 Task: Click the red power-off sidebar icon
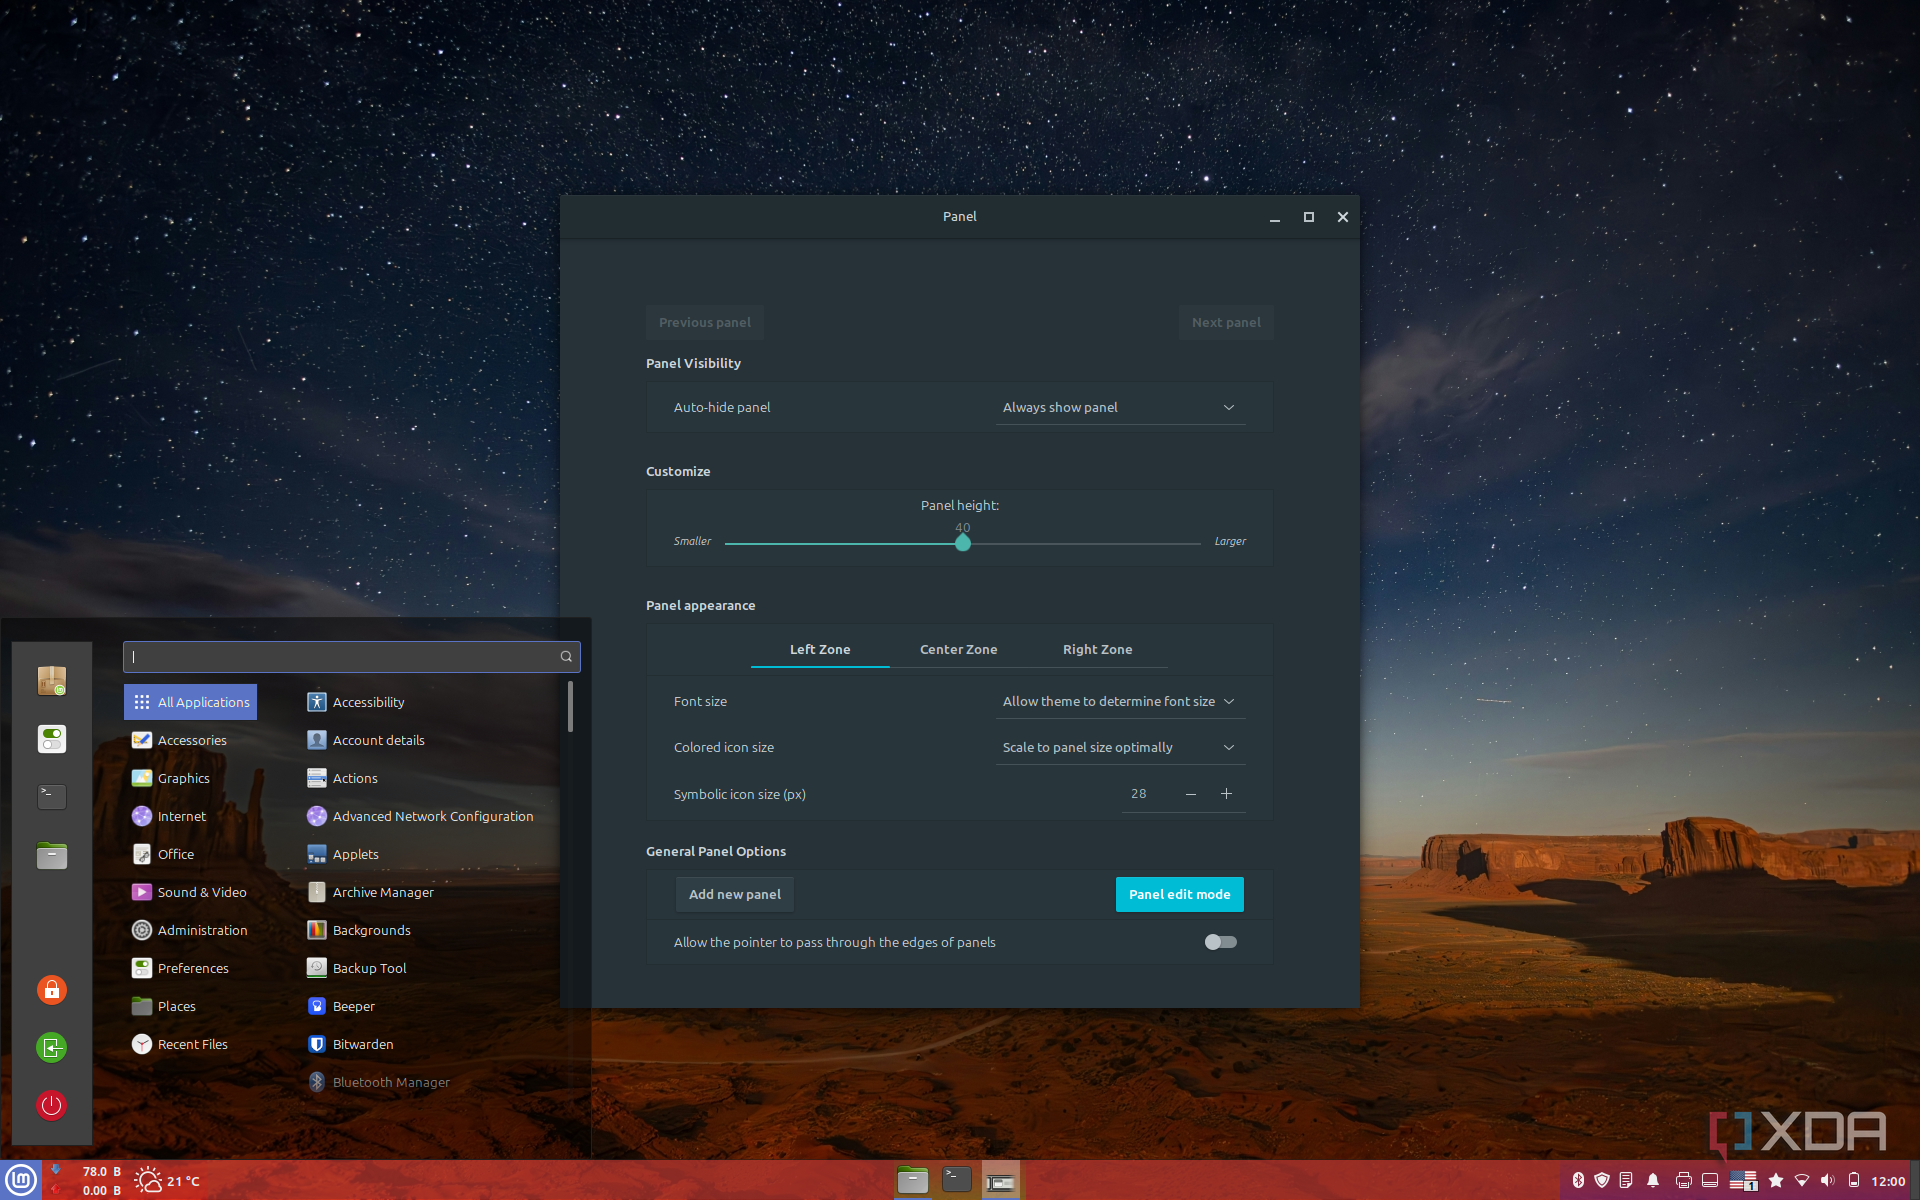(x=52, y=1105)
